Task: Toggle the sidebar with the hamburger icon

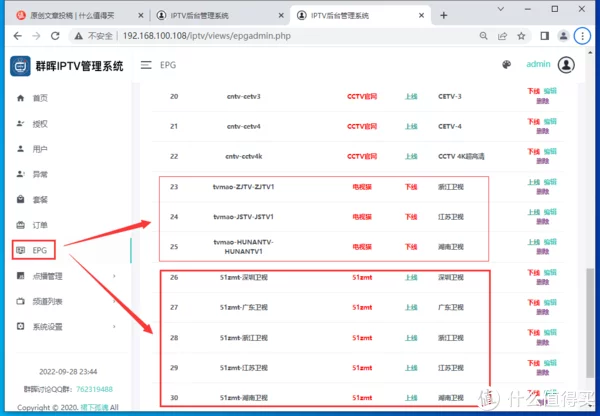Action: [146, 65]
